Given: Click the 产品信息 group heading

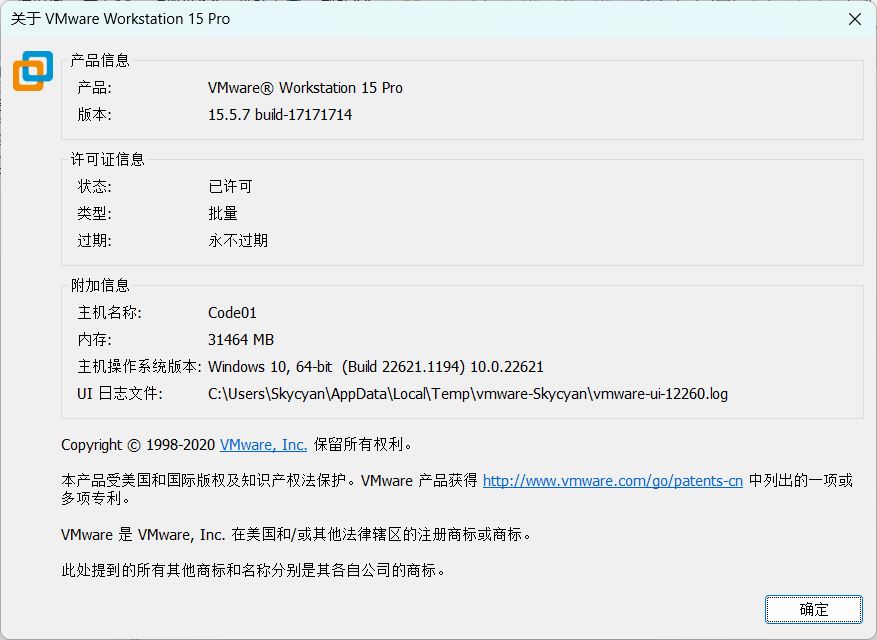Looking at the screenshot, I should click(100, 60).
